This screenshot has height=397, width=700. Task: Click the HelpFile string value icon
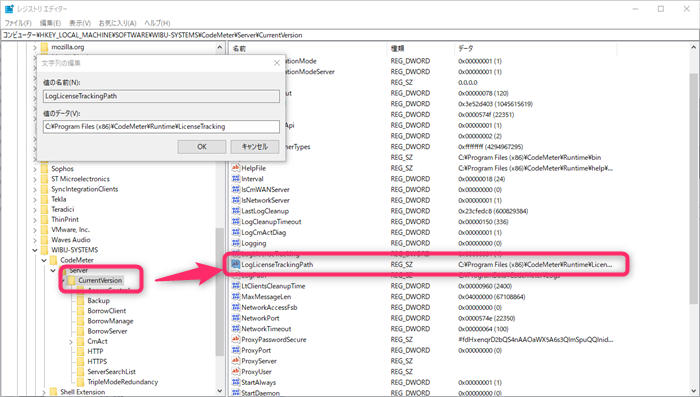pyautogui.click(x=236, y=168)
